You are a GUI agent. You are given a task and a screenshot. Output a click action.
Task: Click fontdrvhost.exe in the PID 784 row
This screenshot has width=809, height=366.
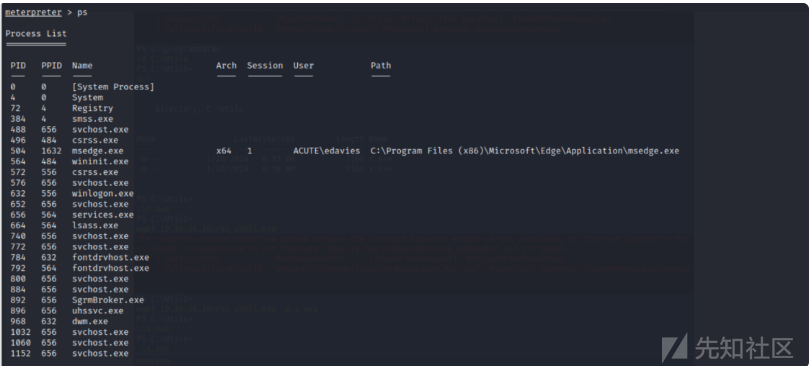click(110, 257)
